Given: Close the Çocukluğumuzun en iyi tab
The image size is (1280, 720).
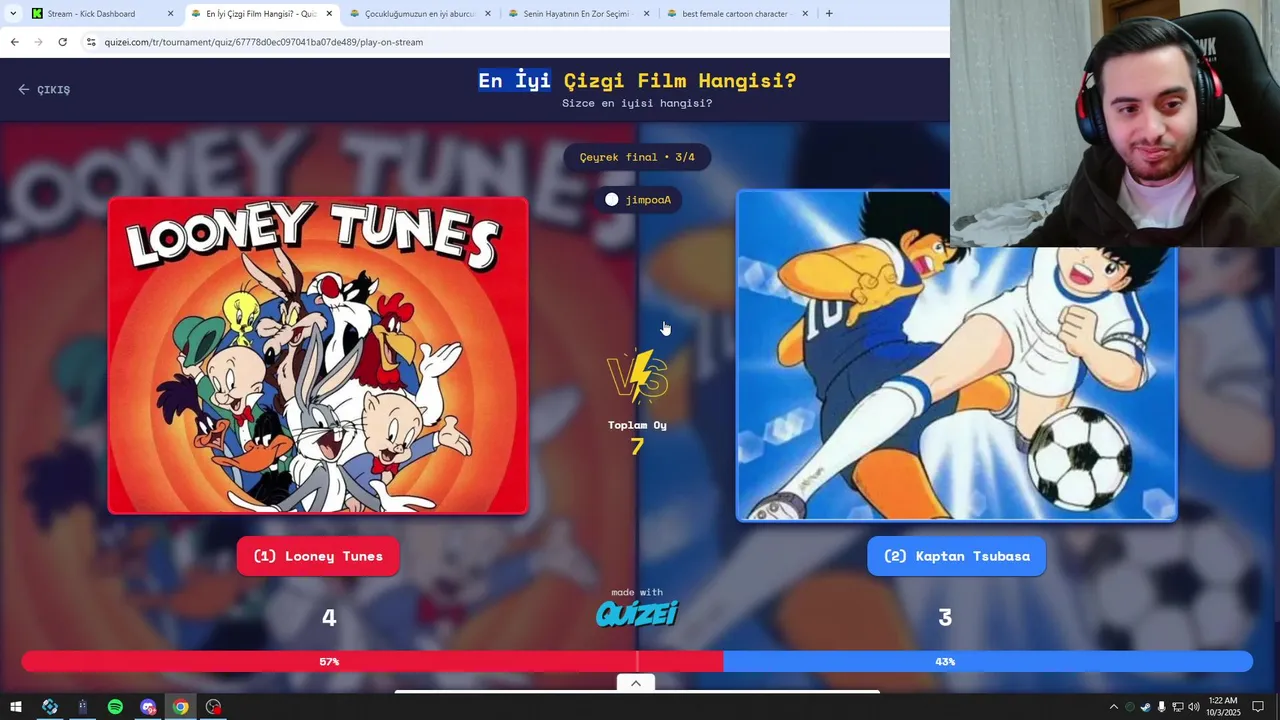Looking at the screenshot, I should pyautogui.click(x=488, y=14).
